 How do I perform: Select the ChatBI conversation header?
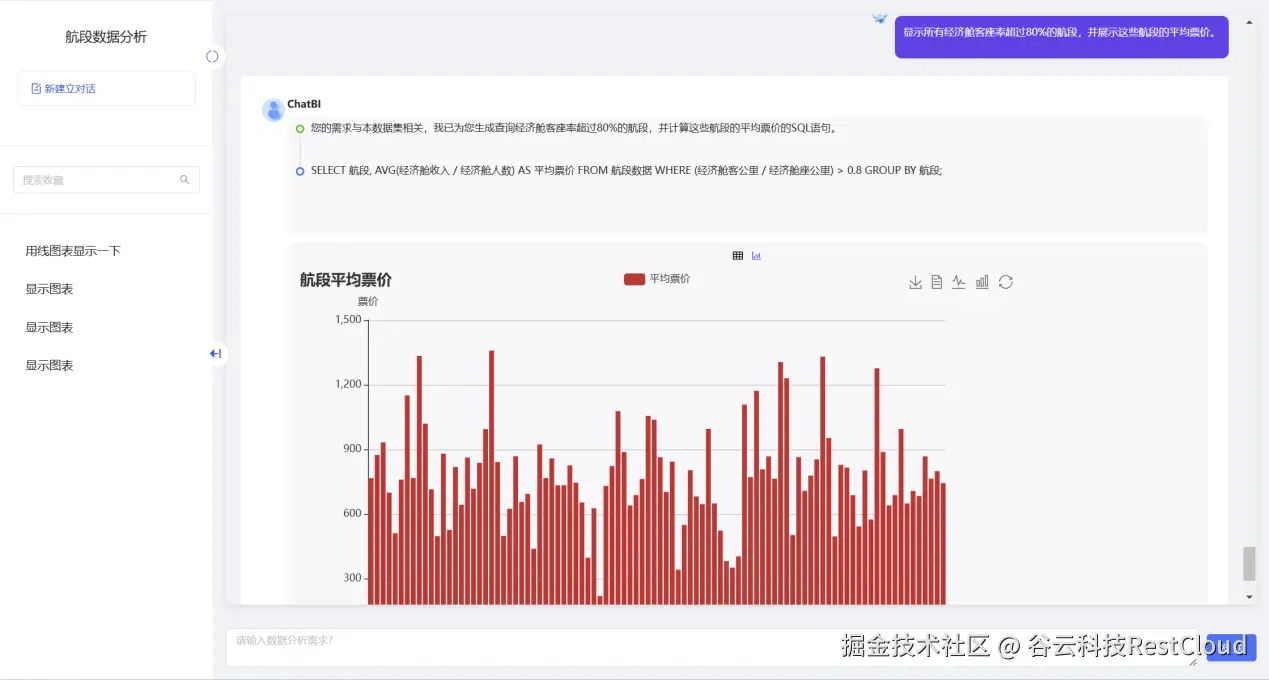coord(303,103)
